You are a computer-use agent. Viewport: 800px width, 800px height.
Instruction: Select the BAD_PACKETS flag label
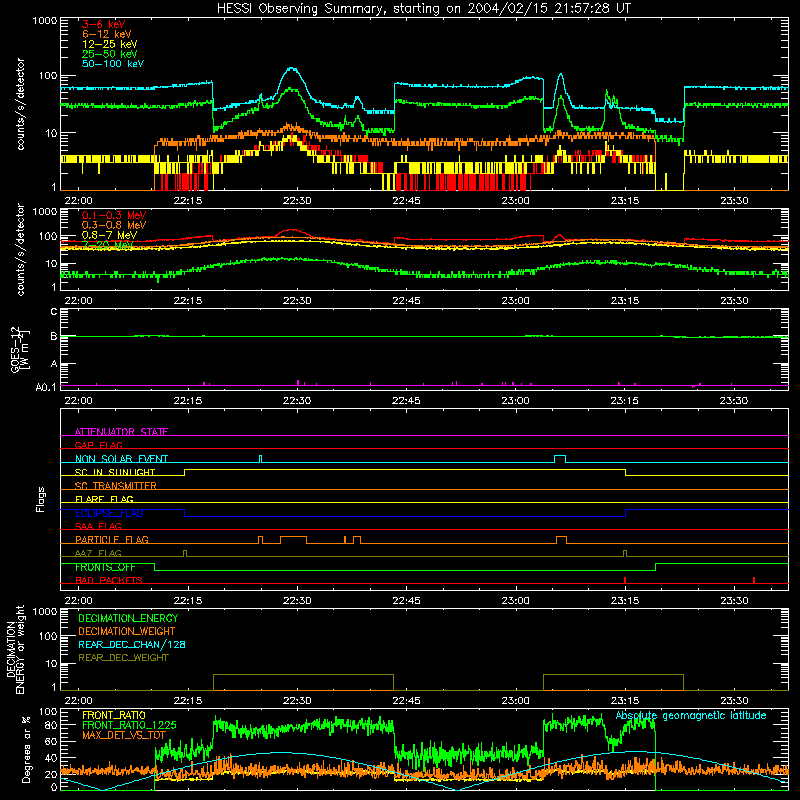(x=109, y=580)
